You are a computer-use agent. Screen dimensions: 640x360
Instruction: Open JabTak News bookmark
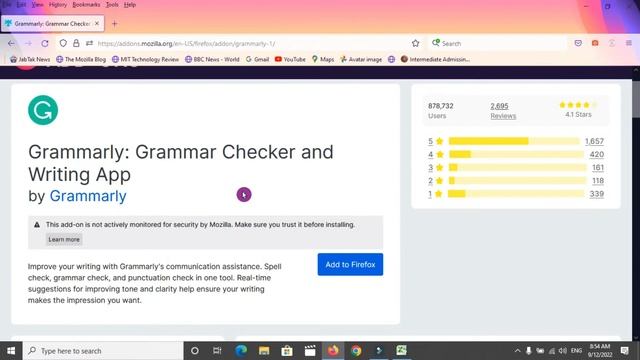30,59
